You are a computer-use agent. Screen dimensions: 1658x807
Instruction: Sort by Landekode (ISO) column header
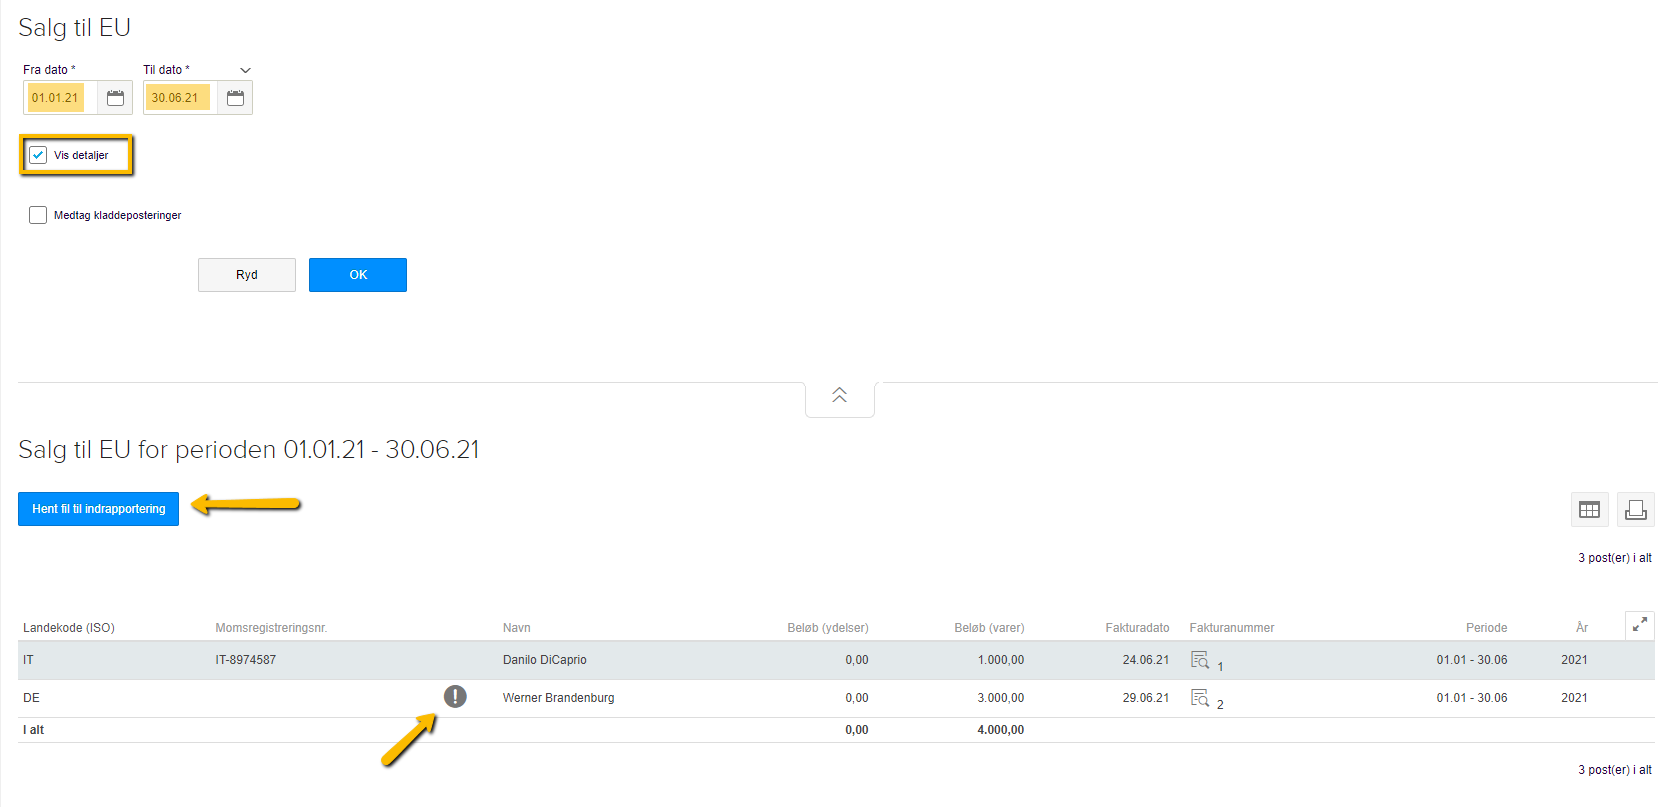pos(69,628)
